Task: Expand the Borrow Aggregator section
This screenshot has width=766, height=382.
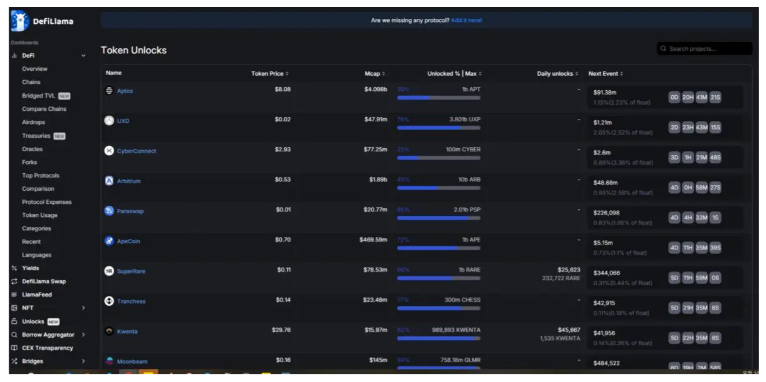Action: (x=84, y=335)
